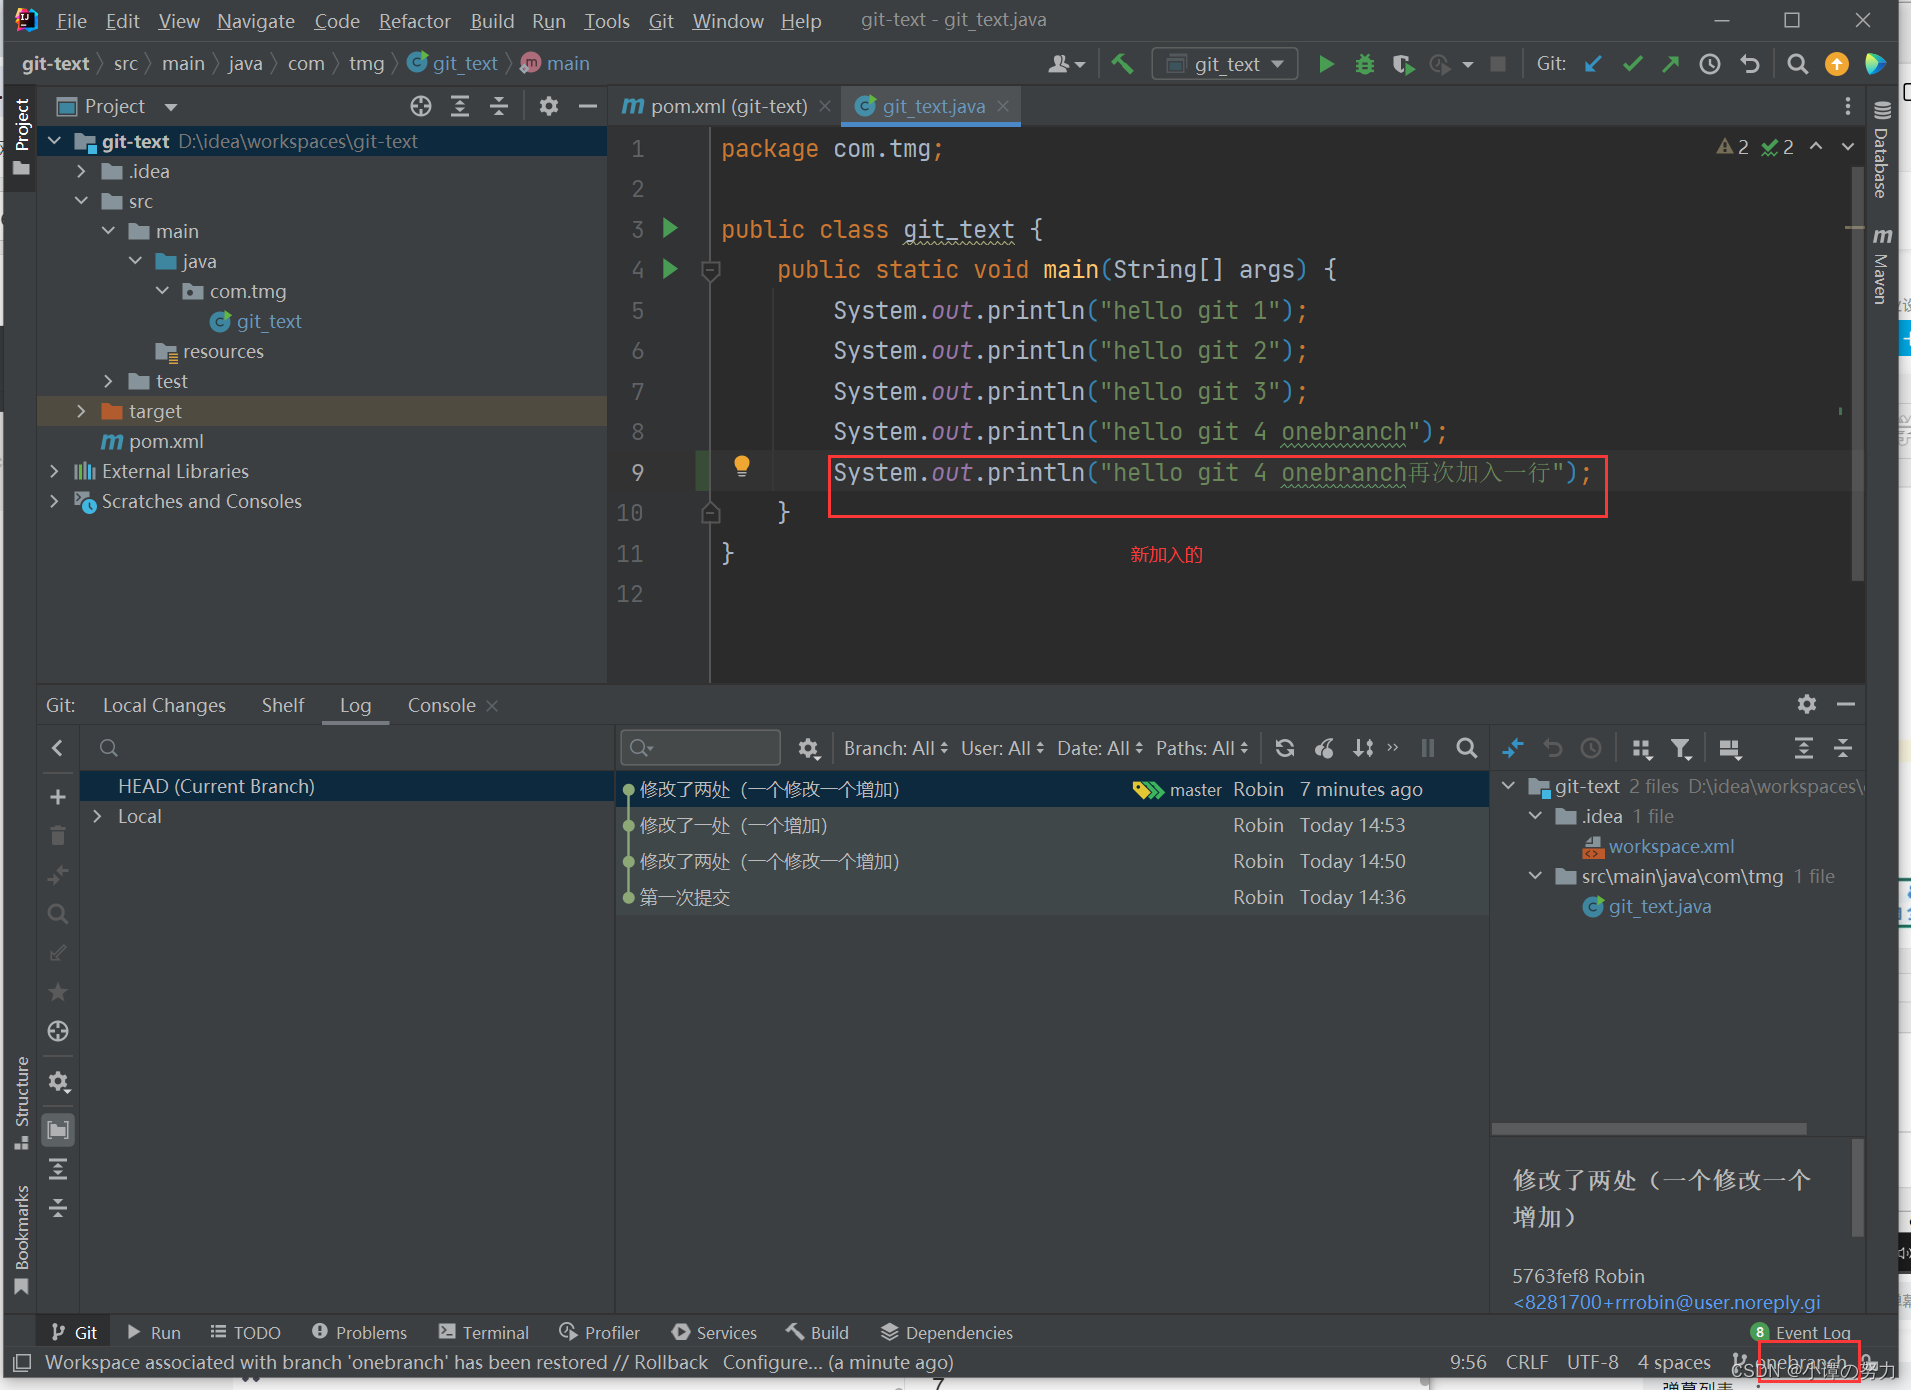The image size is (1911, 1390).
Task: Select commit dated Today 14:53
Action: (1052, 825)
